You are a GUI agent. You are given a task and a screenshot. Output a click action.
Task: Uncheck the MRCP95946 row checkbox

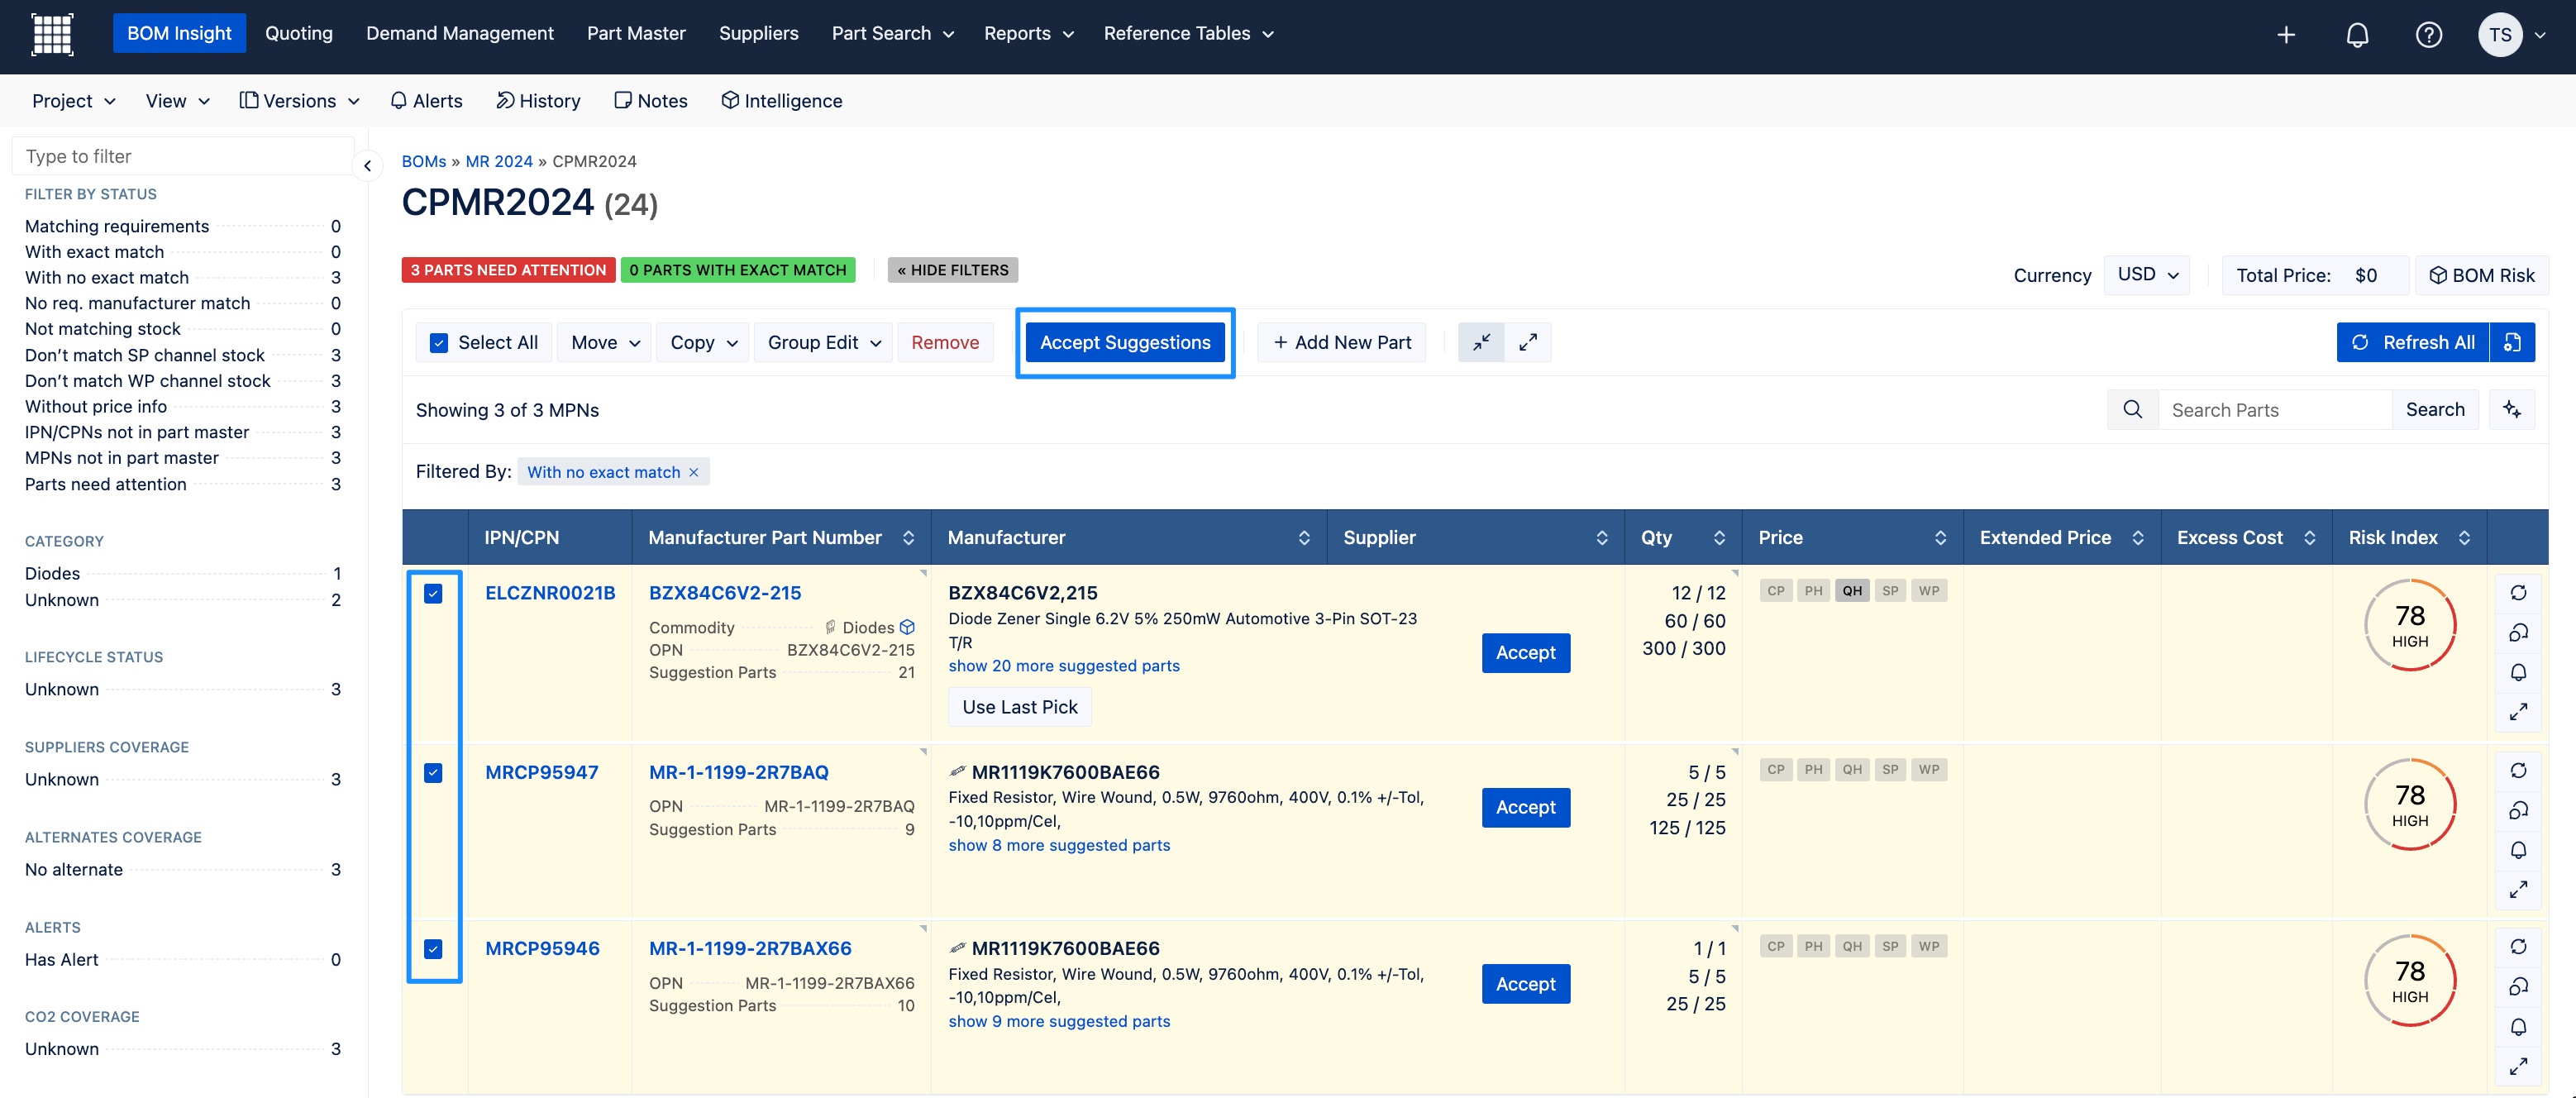pos(433,949)
